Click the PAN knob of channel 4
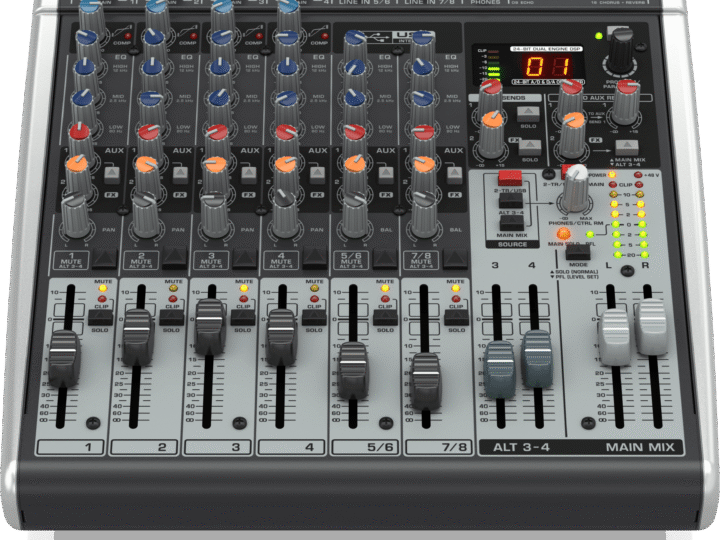 (285, 216)
